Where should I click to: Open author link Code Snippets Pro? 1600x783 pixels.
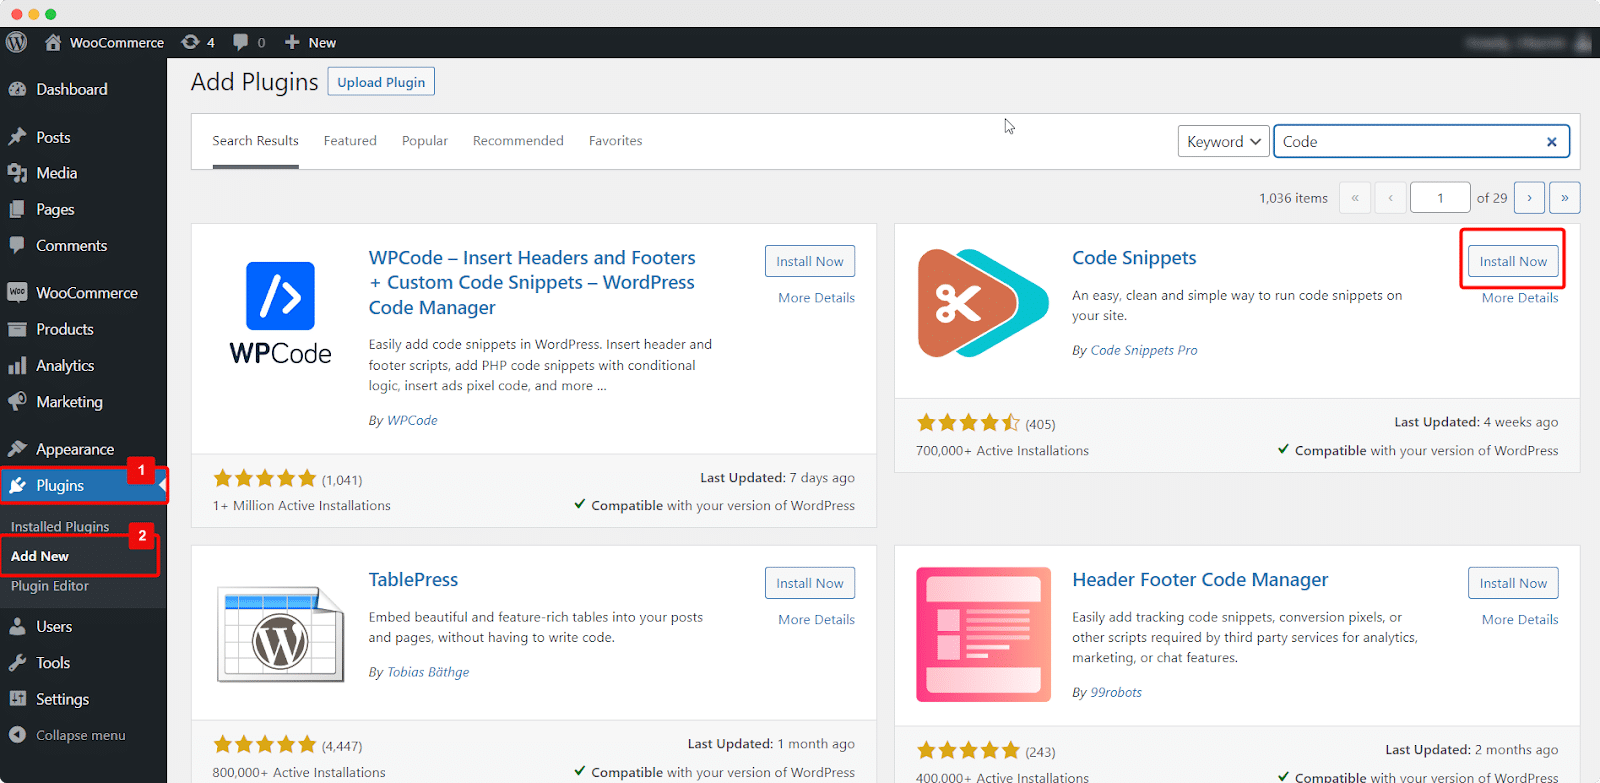pyautogui.click(x=1144, y=351)
